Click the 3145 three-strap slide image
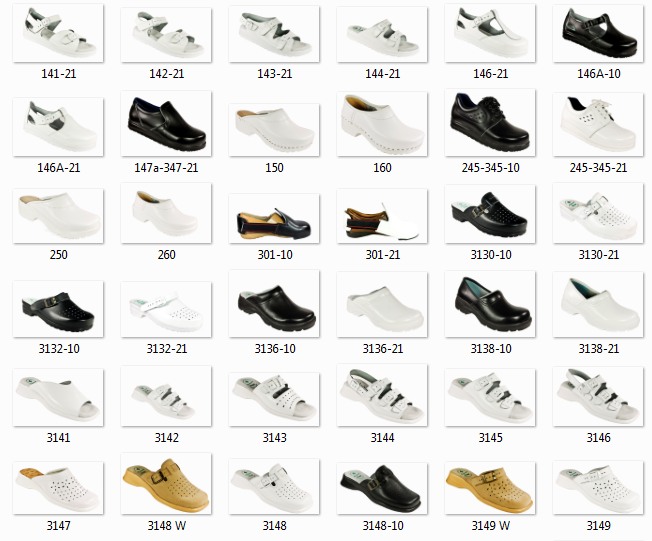The width and height of the screenshot is (652, 541). (x=490, y=398)
